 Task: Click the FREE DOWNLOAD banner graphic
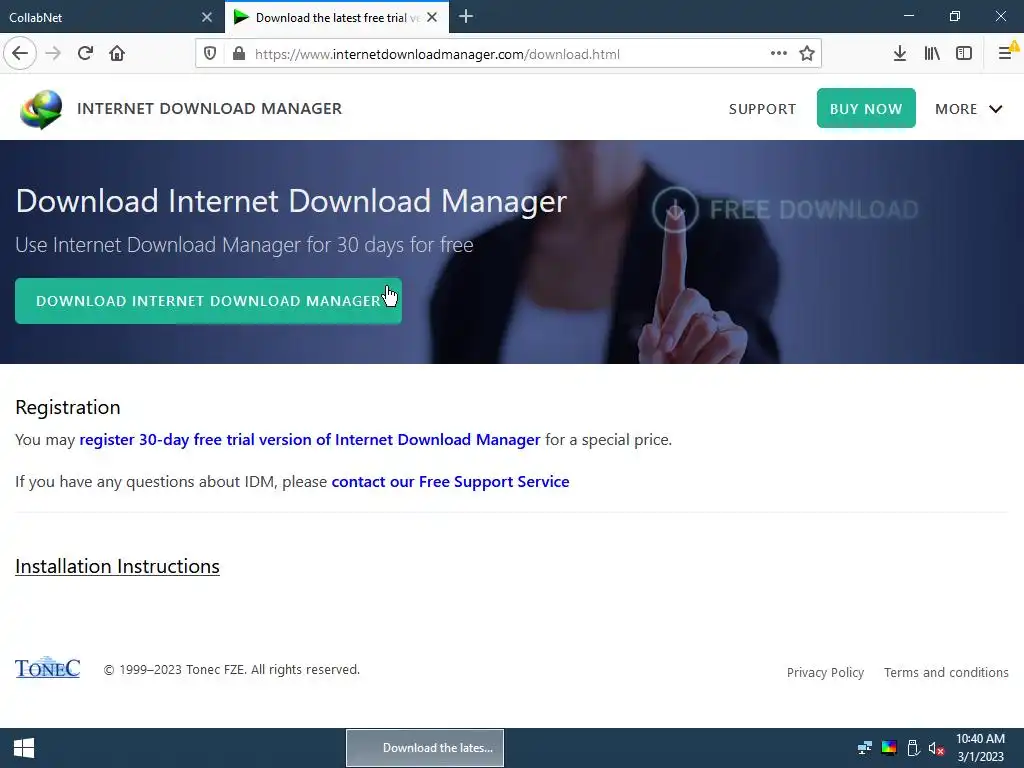pyautogui.click(x=786, y=210)
